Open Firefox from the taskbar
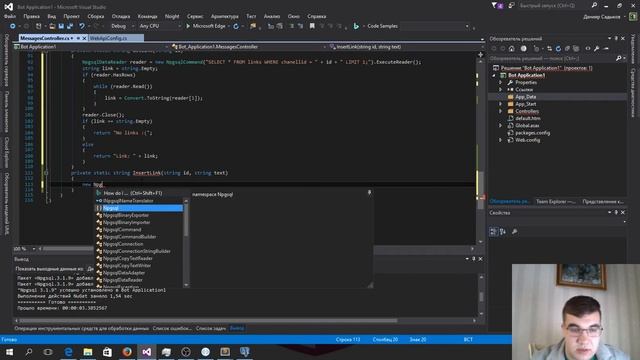The width and height of the screenshot is (640, 360). click(127, 352)
